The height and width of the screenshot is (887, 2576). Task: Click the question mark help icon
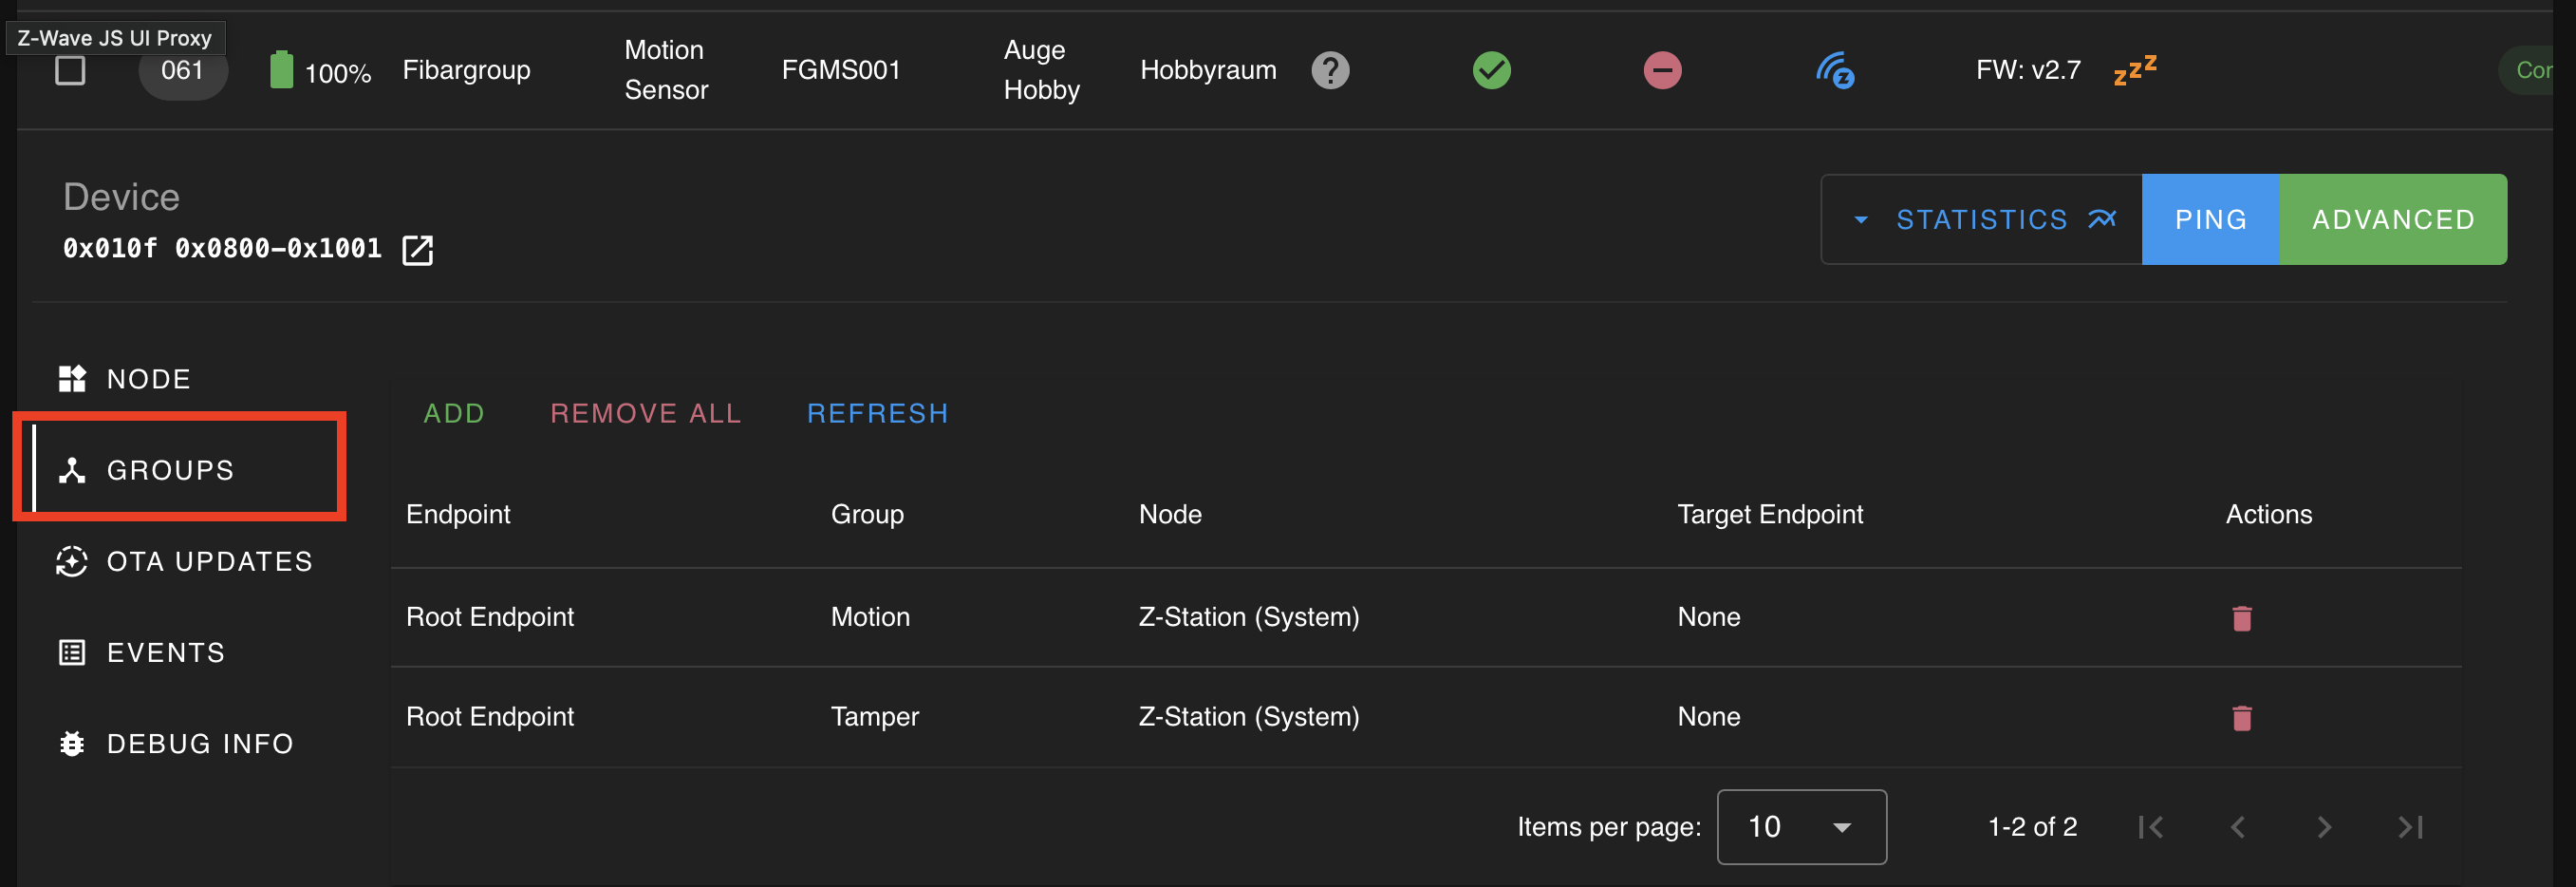pyautogui.click(x=1330, y=71)
